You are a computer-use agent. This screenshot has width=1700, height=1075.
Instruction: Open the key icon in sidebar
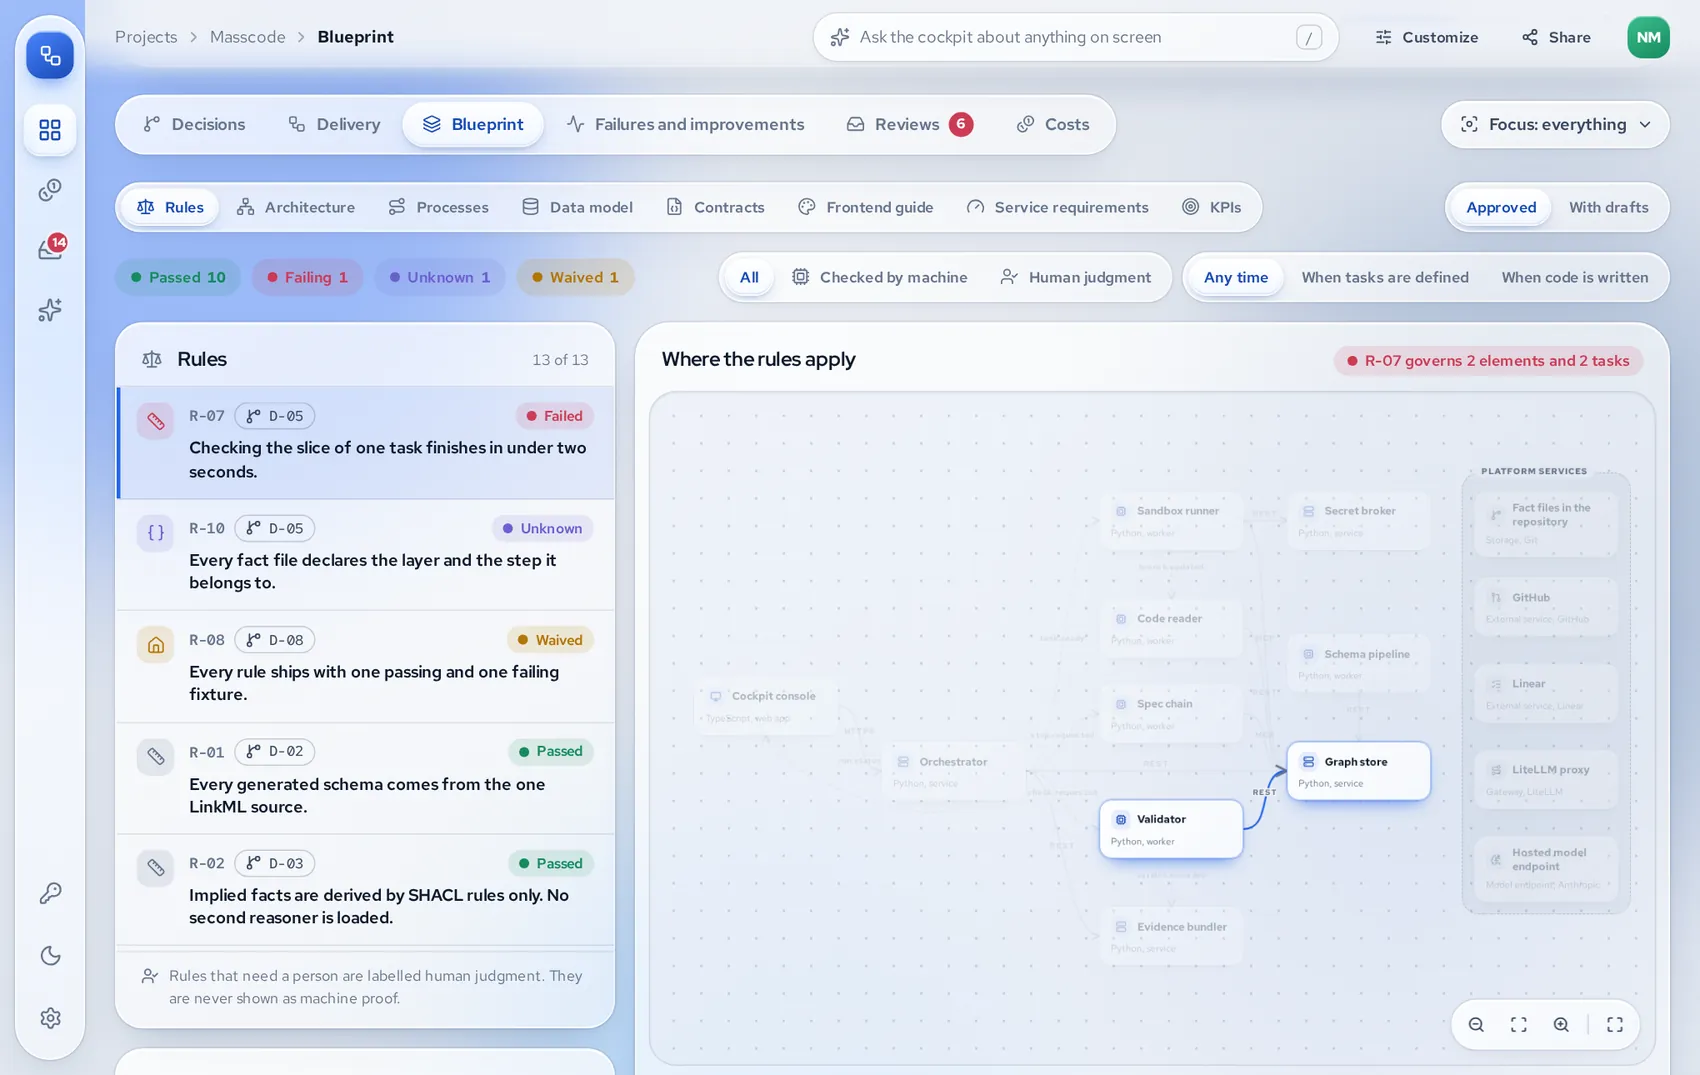[50, 893]
